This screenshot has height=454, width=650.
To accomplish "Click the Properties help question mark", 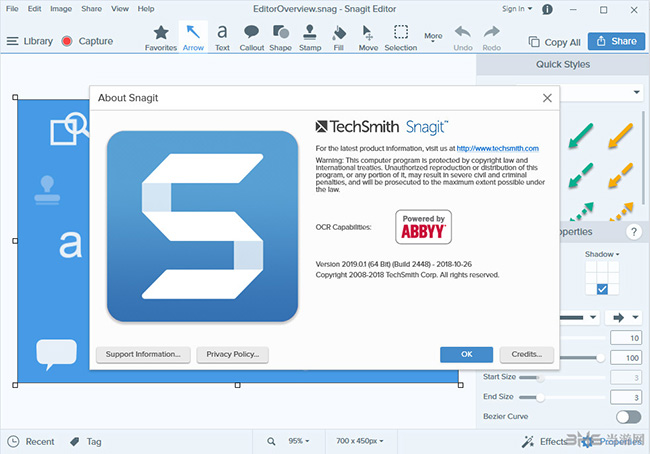I will coord(634,232).
